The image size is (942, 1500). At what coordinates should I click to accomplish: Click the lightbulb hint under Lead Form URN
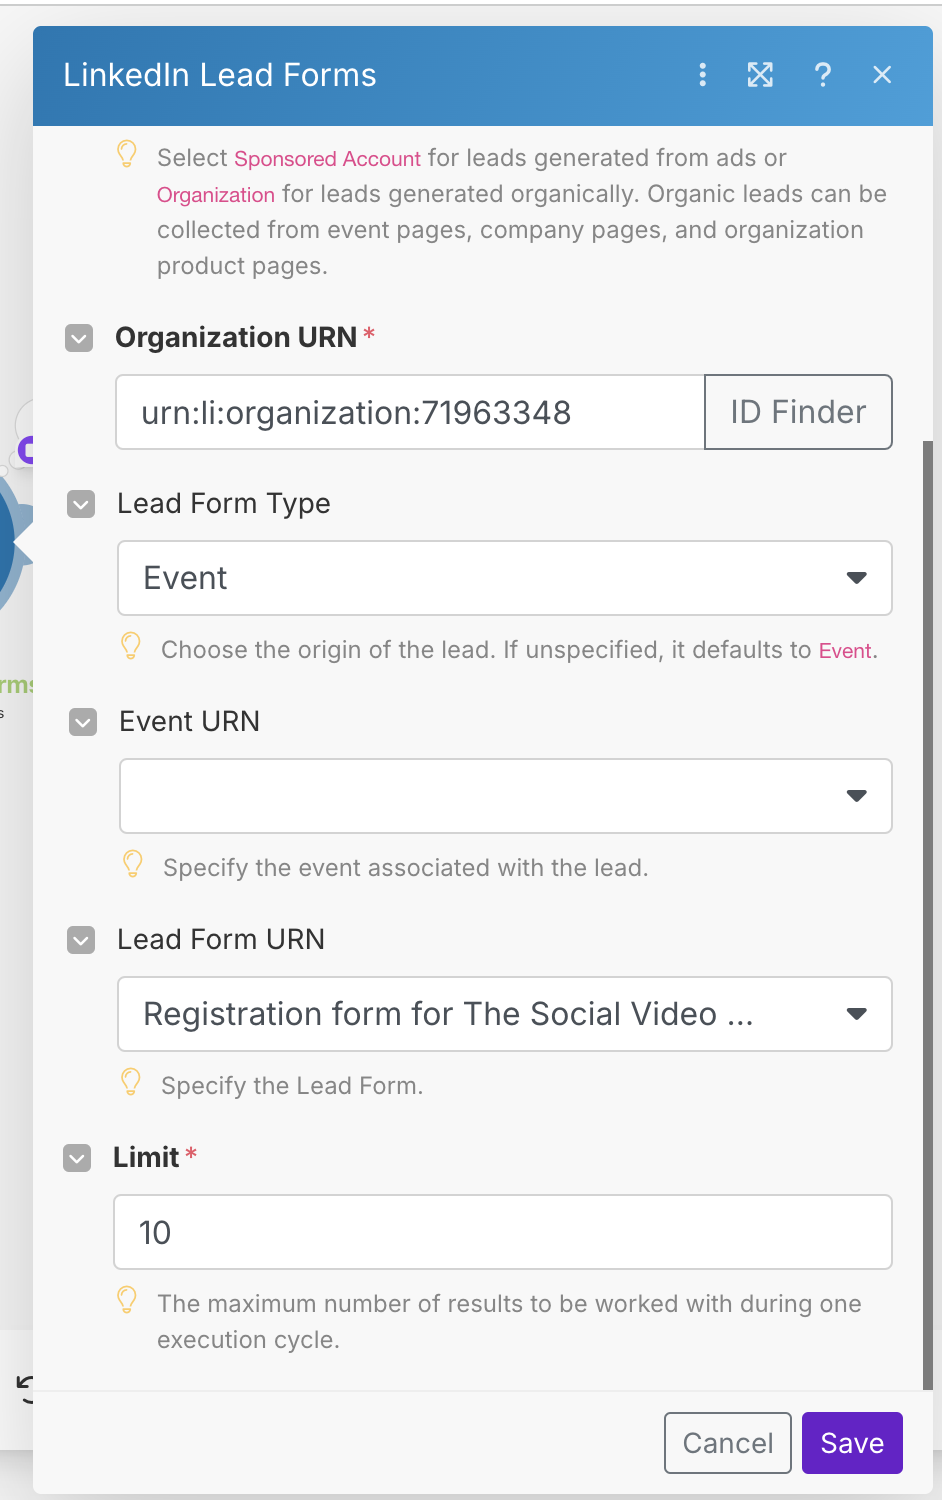pyautogui.click(x=131, y=1083)
